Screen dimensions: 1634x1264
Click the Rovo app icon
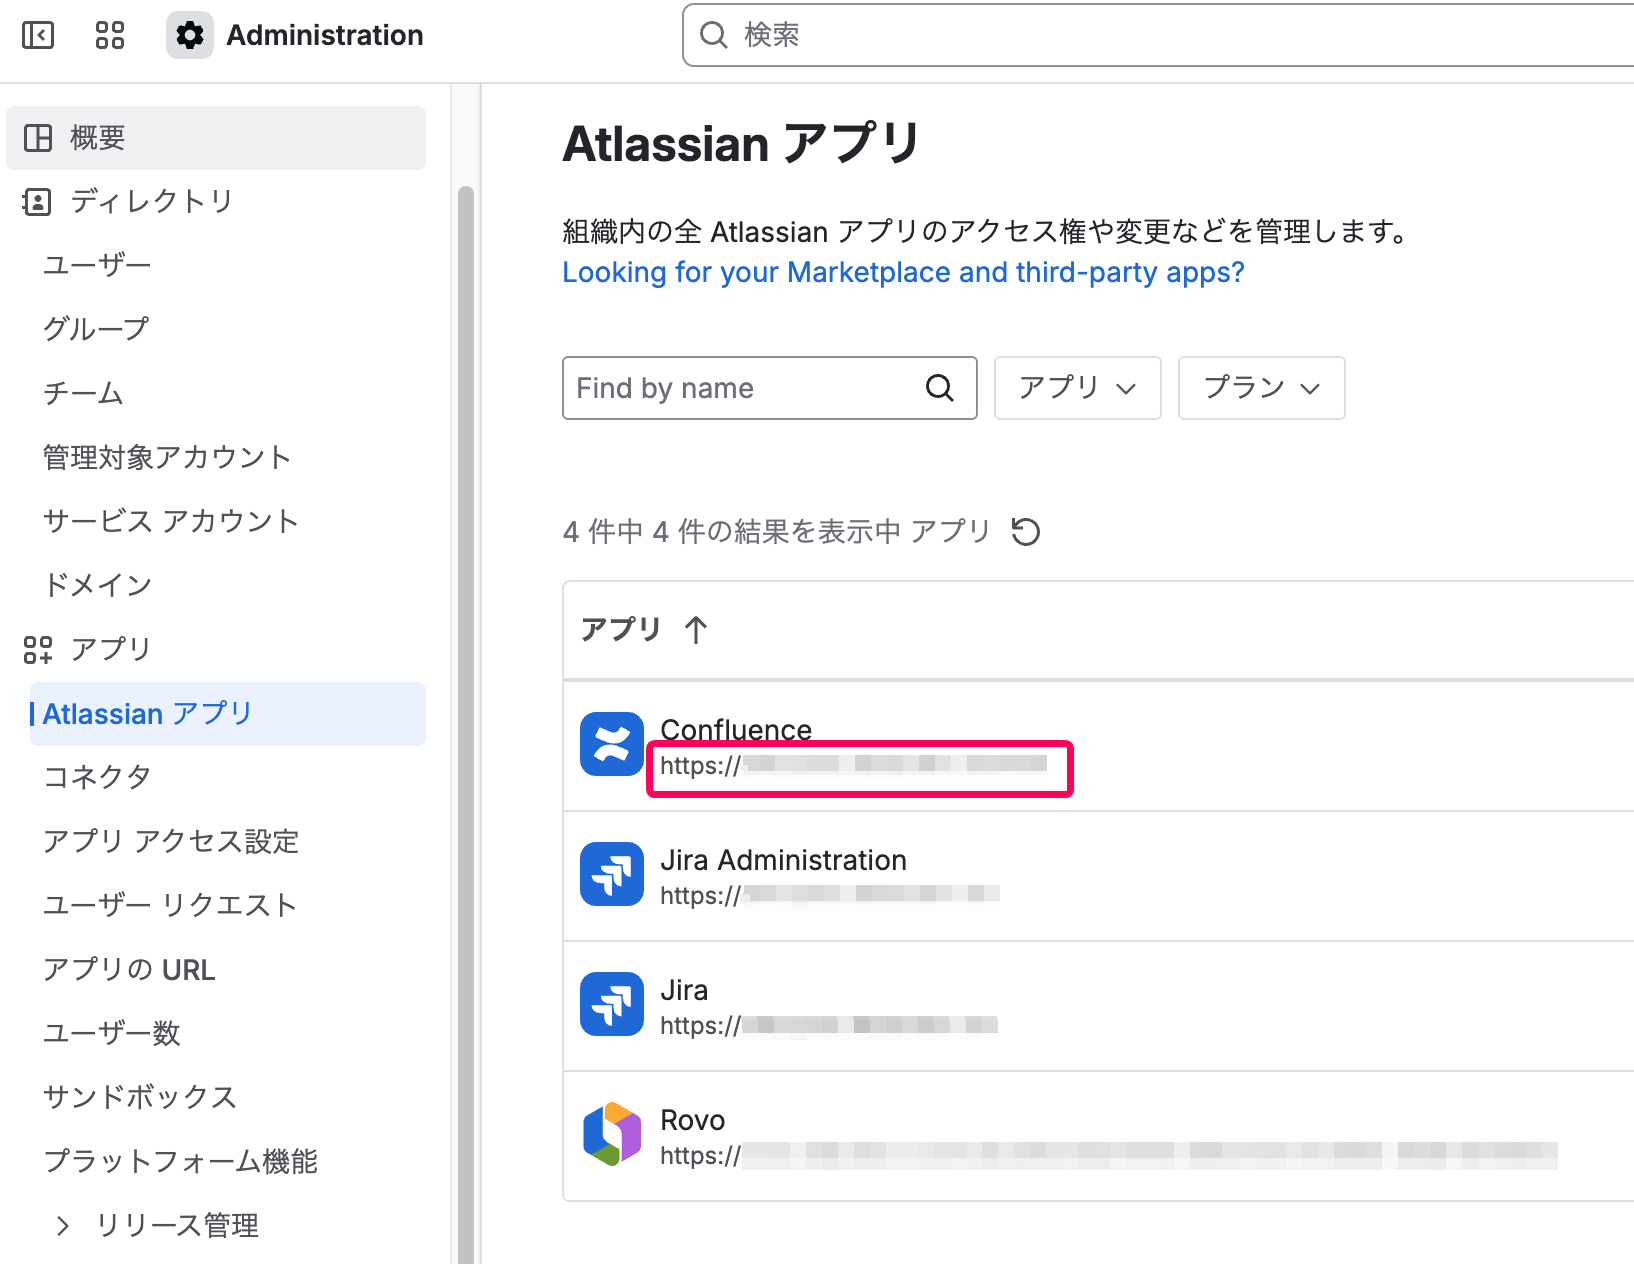[x=612, y=1134]
